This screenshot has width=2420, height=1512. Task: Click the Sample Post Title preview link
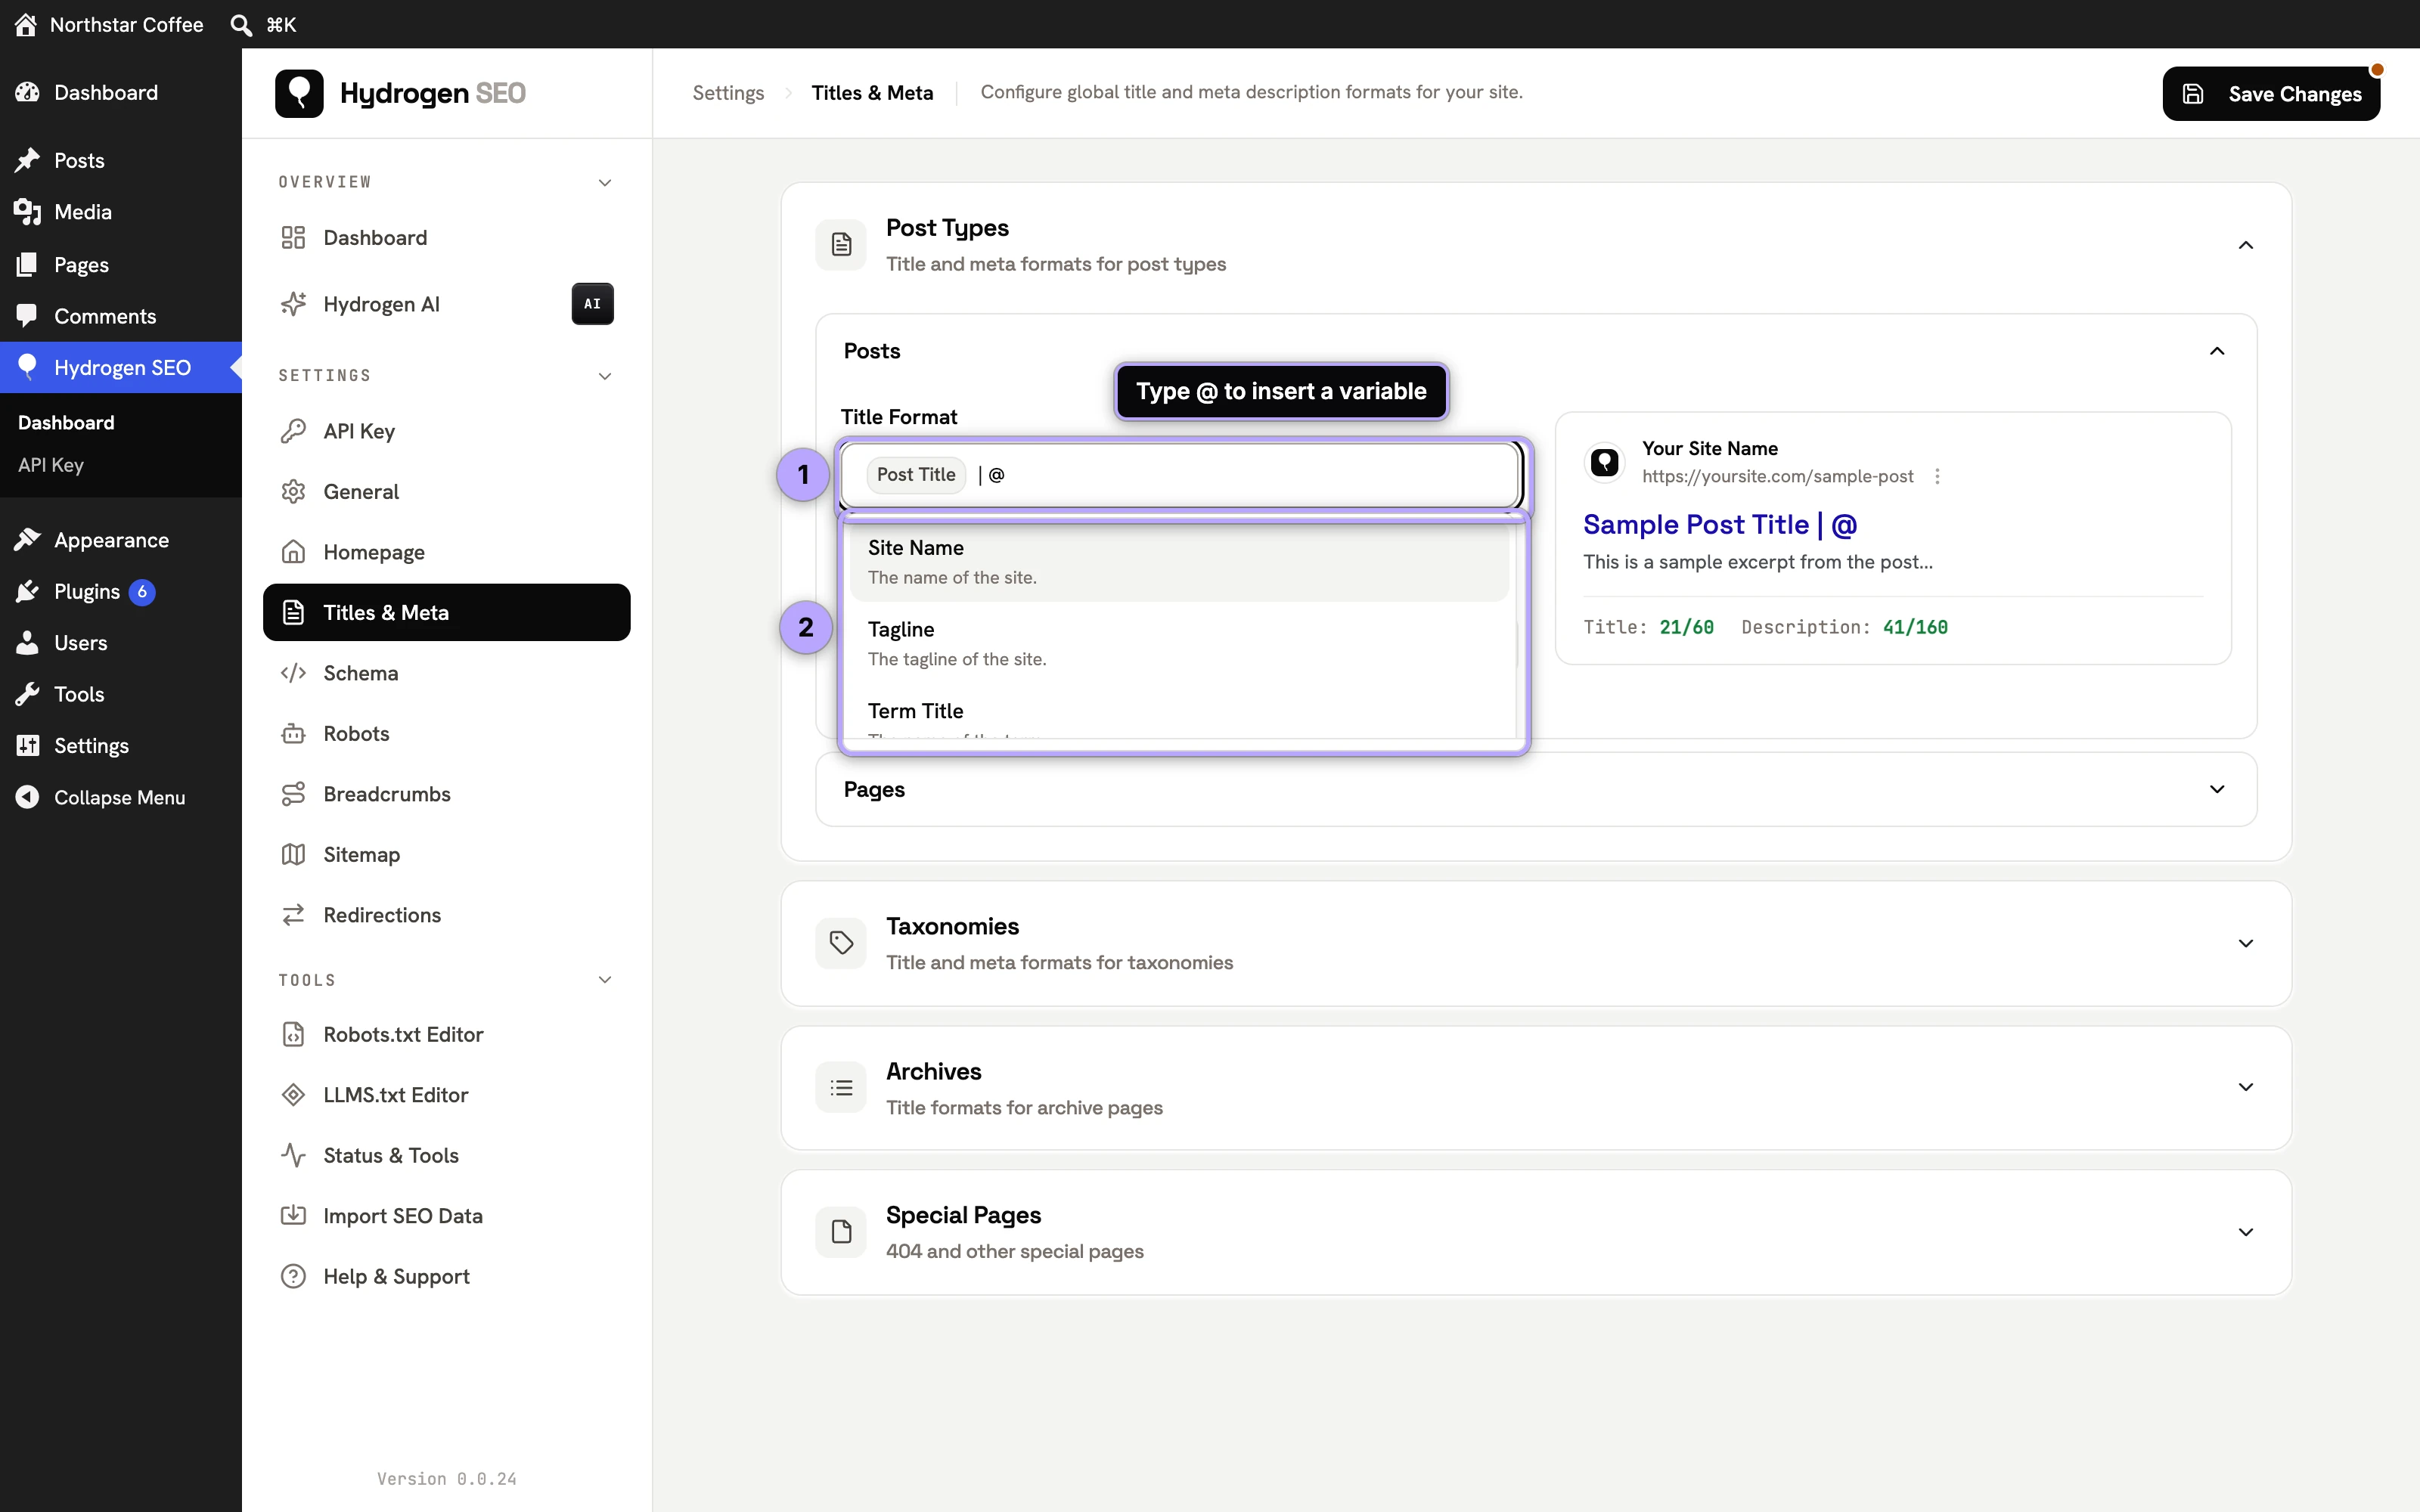[x=1720, y=524]
